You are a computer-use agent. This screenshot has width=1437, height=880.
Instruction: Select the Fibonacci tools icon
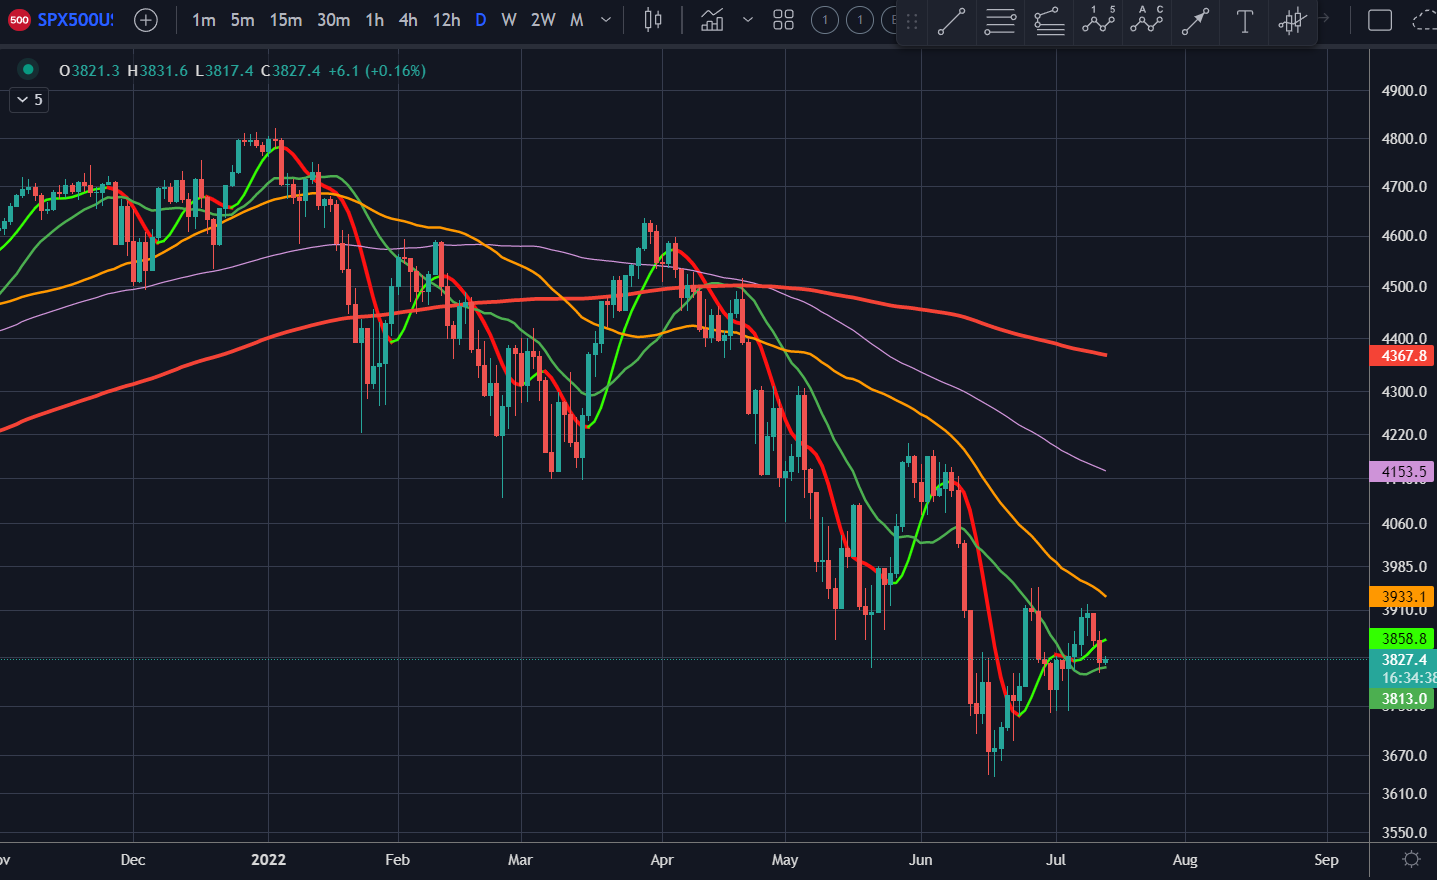[x=1048, y=20]
